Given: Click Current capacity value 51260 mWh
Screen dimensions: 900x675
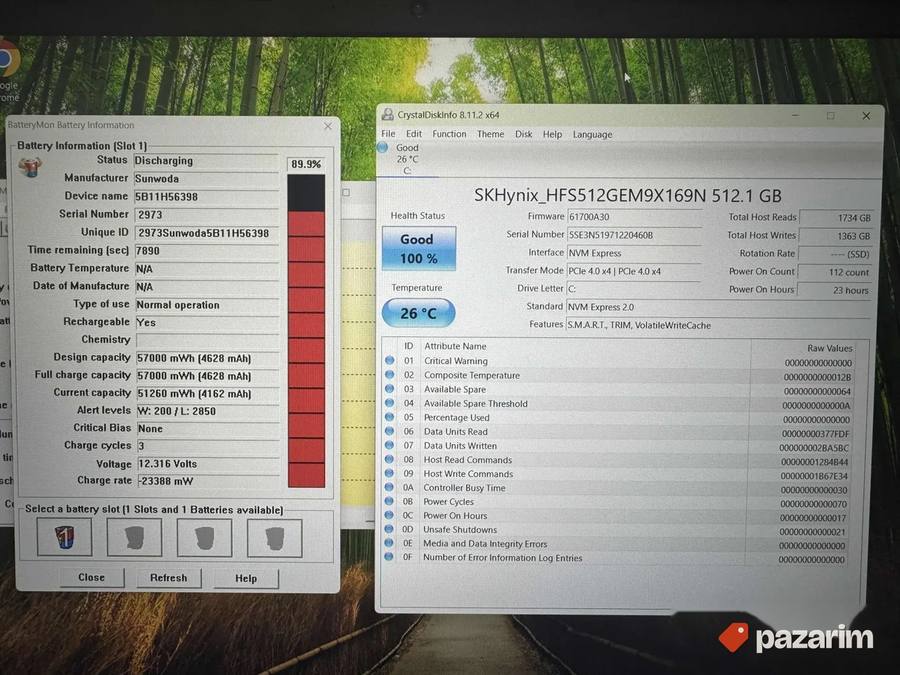Looking at the screenshot, I should 207,394.
